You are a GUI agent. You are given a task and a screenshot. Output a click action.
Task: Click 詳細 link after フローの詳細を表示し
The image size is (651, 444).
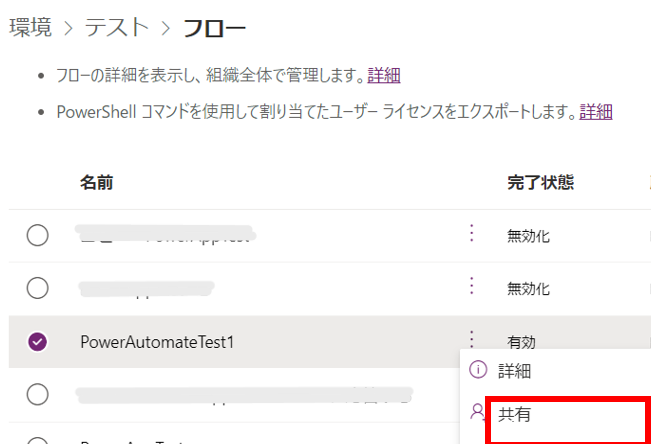384,76
